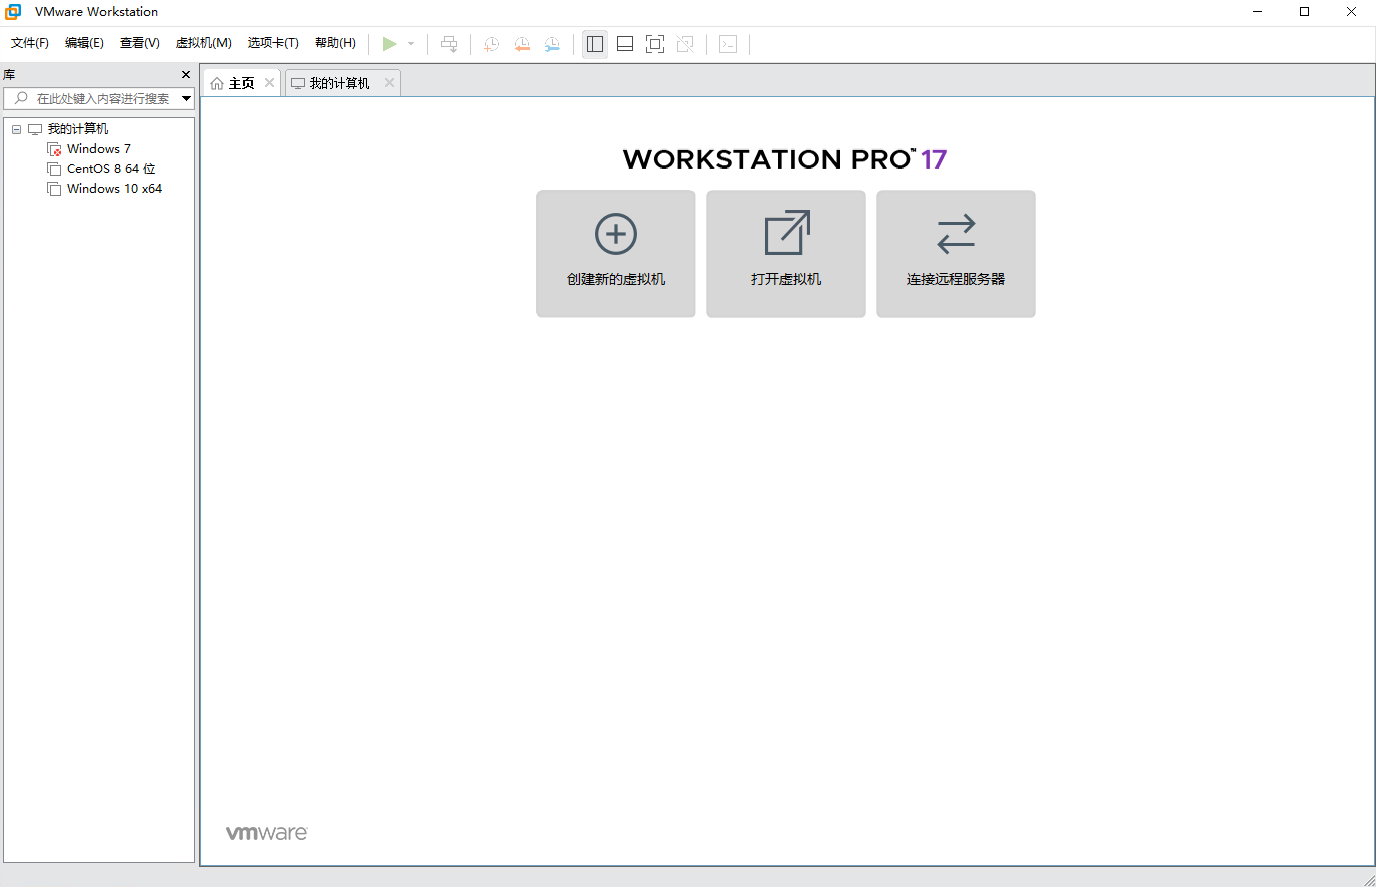Click the console view icon
Image resolution: width=1376 pixels, height=887 pixels.
pos(728,44)
